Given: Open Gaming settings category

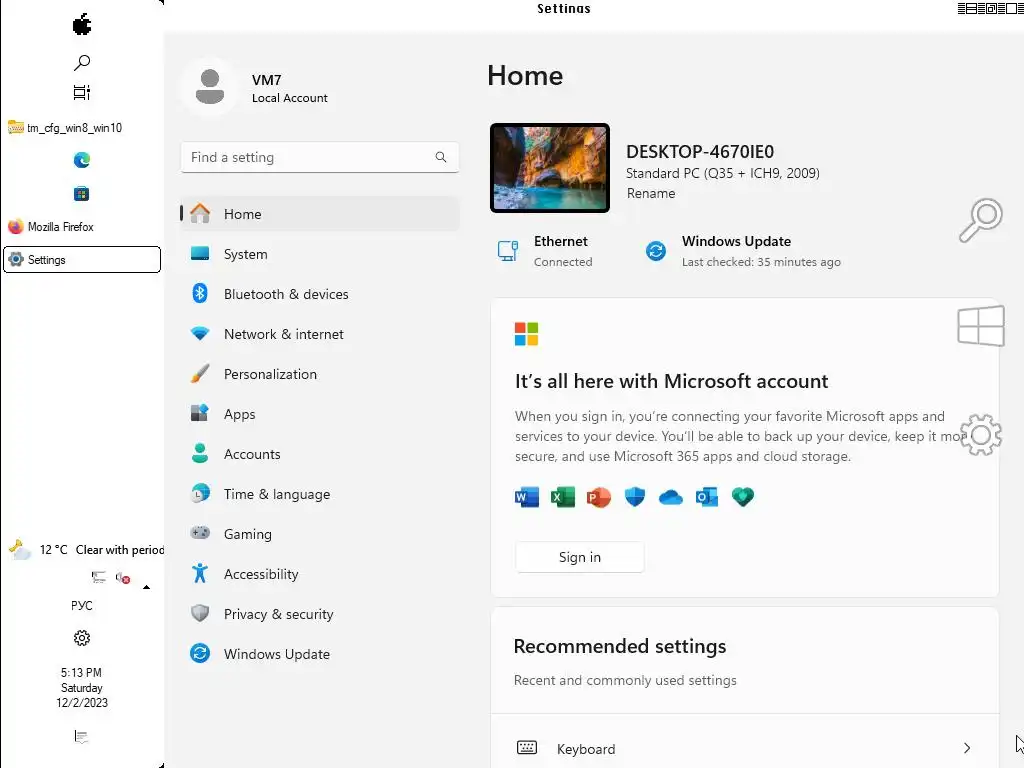Looking at the screenshot, I should (x=319, y=534).
